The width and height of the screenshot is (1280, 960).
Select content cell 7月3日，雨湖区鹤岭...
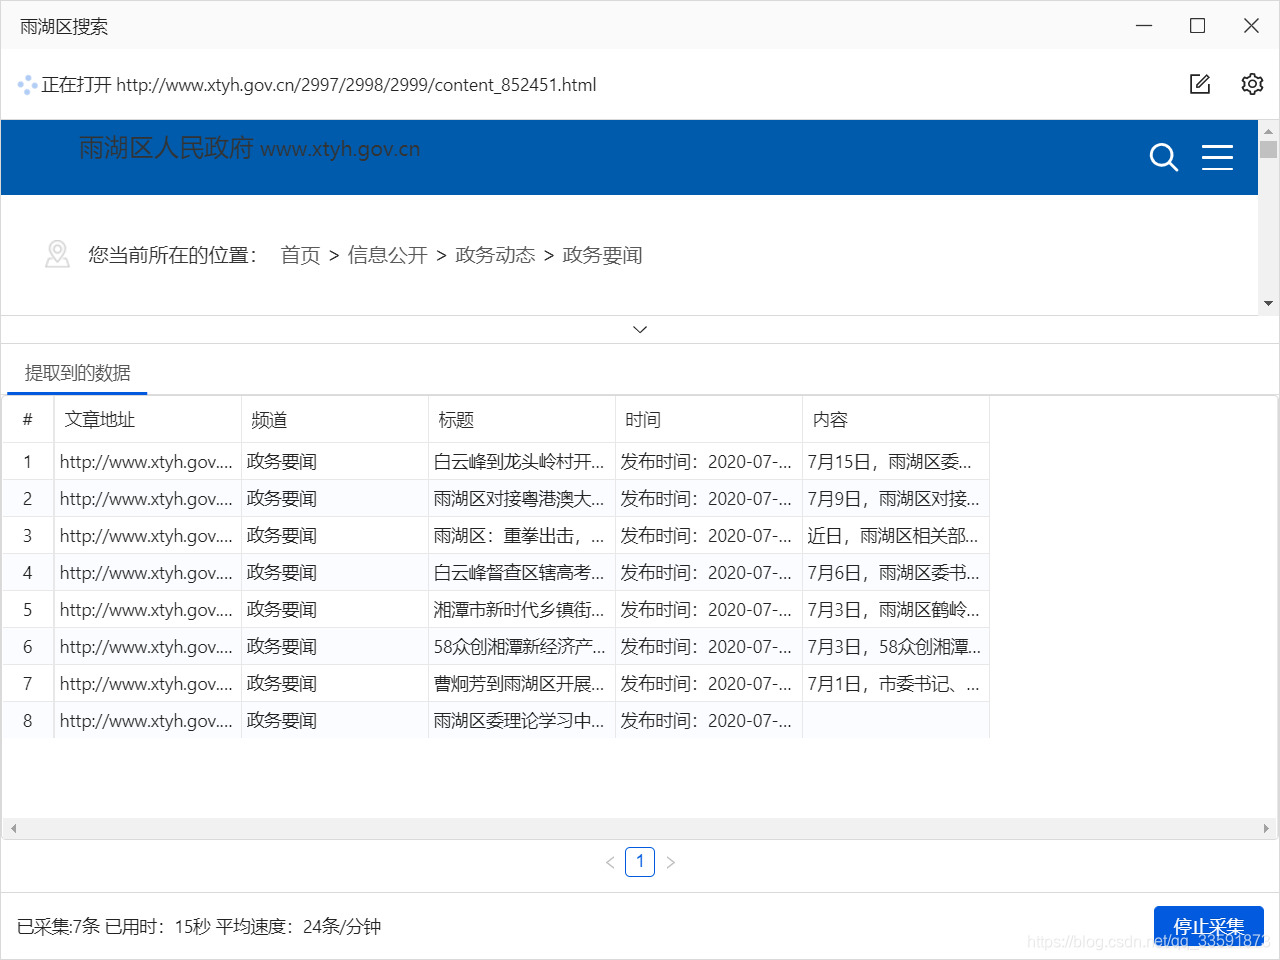coord(896,610)
